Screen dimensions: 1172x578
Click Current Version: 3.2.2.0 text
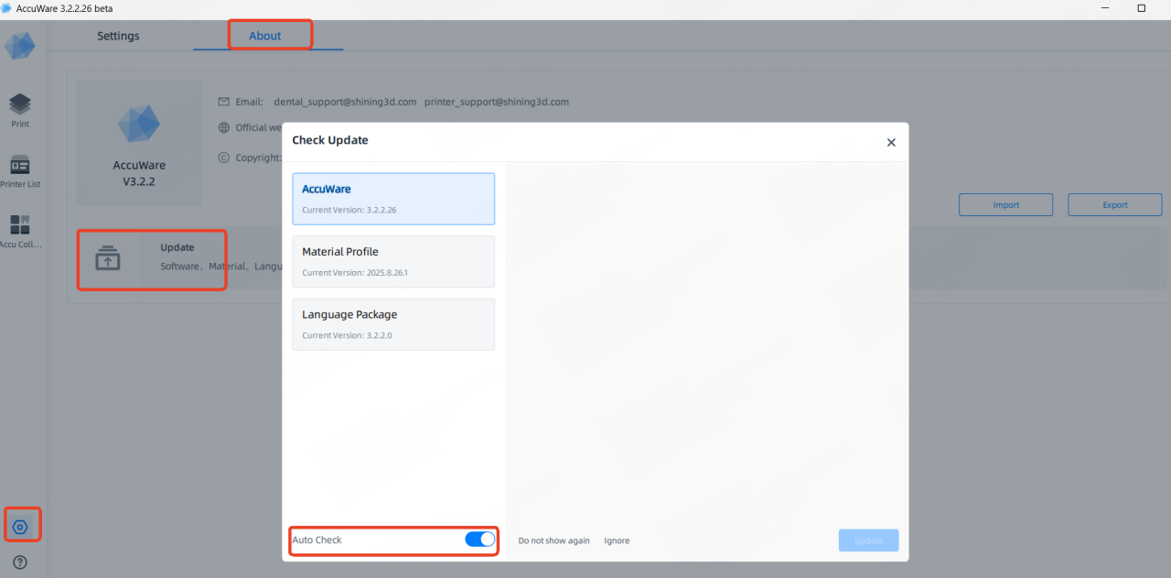(x=347, y=336)
